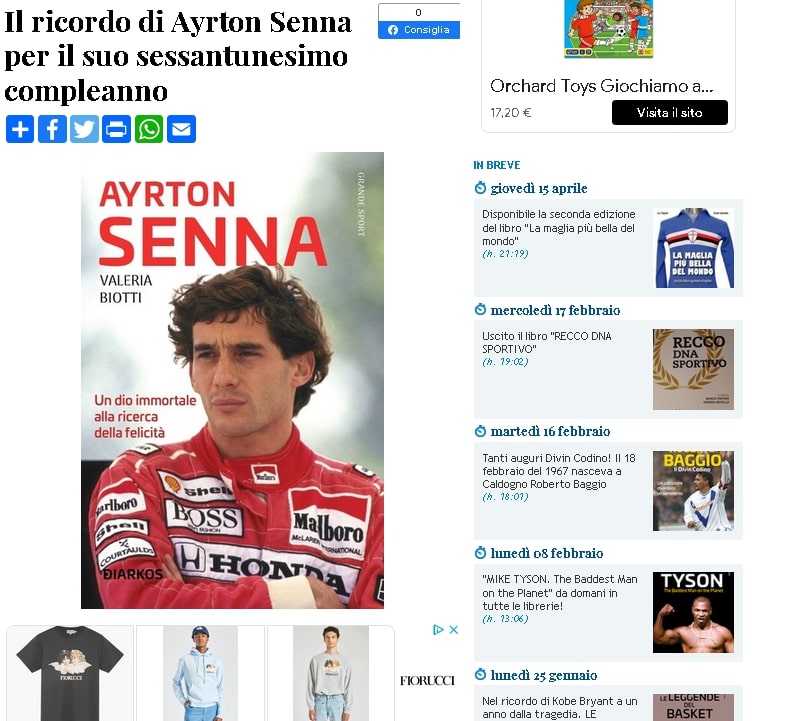Screen dimensions: 811x721
Task: Click the print icon
Action: (x=116, y=129)
